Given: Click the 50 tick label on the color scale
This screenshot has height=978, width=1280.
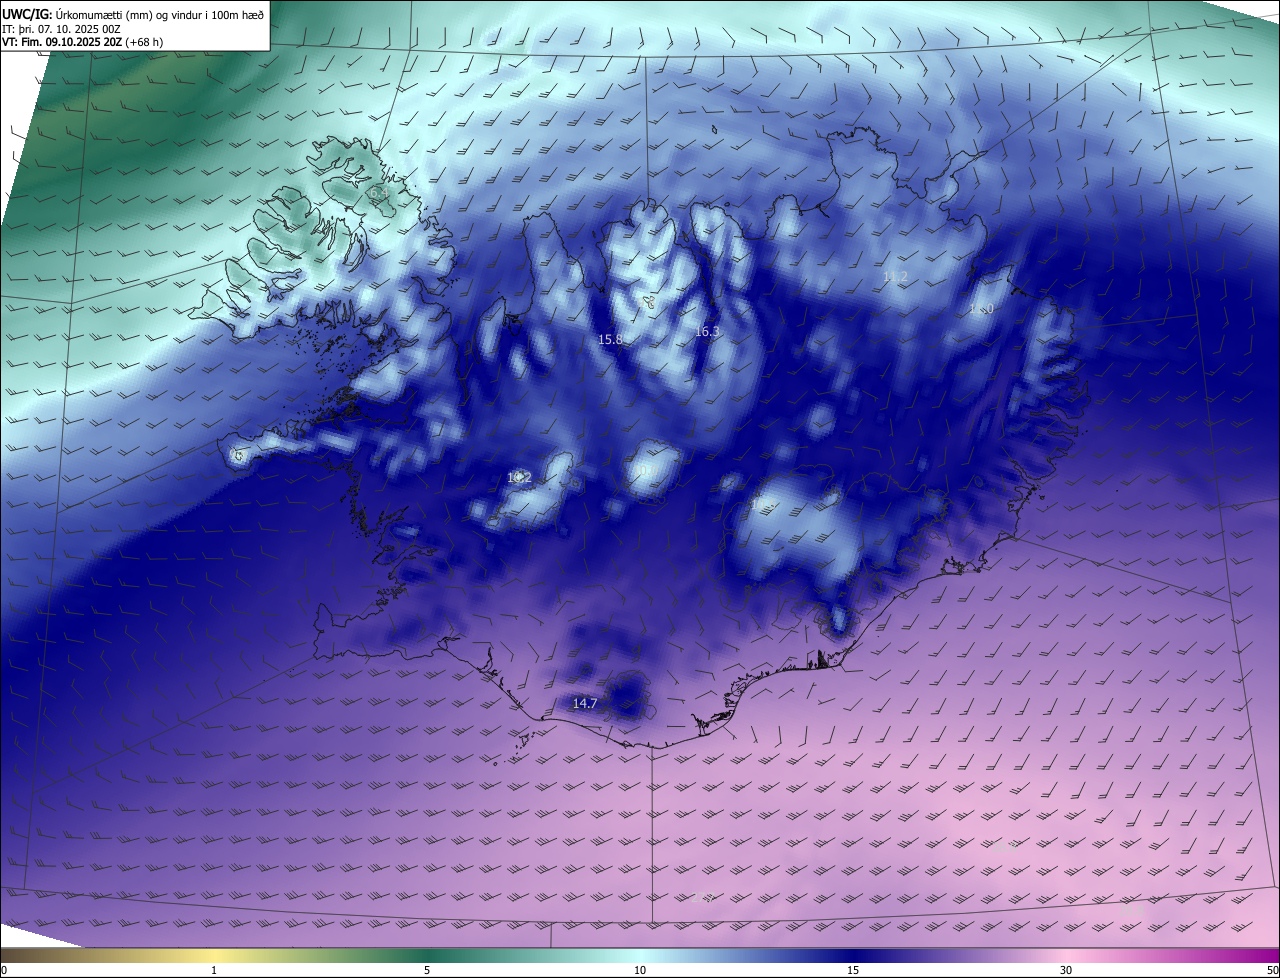Looking at the screenshot, I should [1271, 970].
